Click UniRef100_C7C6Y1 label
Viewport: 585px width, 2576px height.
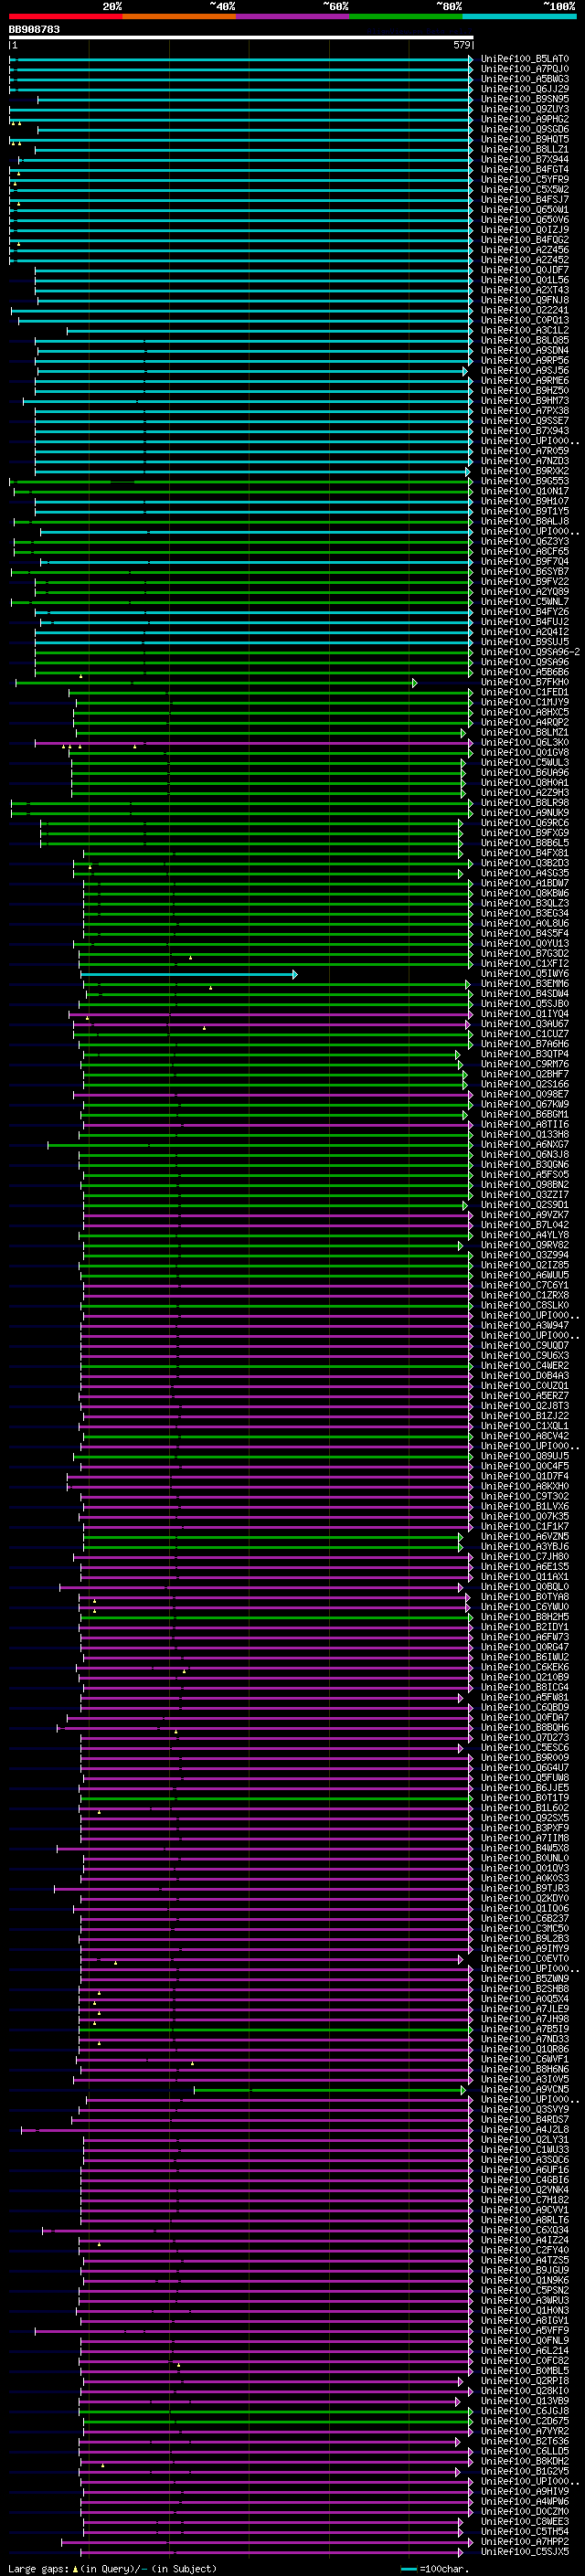point(525,1286)
